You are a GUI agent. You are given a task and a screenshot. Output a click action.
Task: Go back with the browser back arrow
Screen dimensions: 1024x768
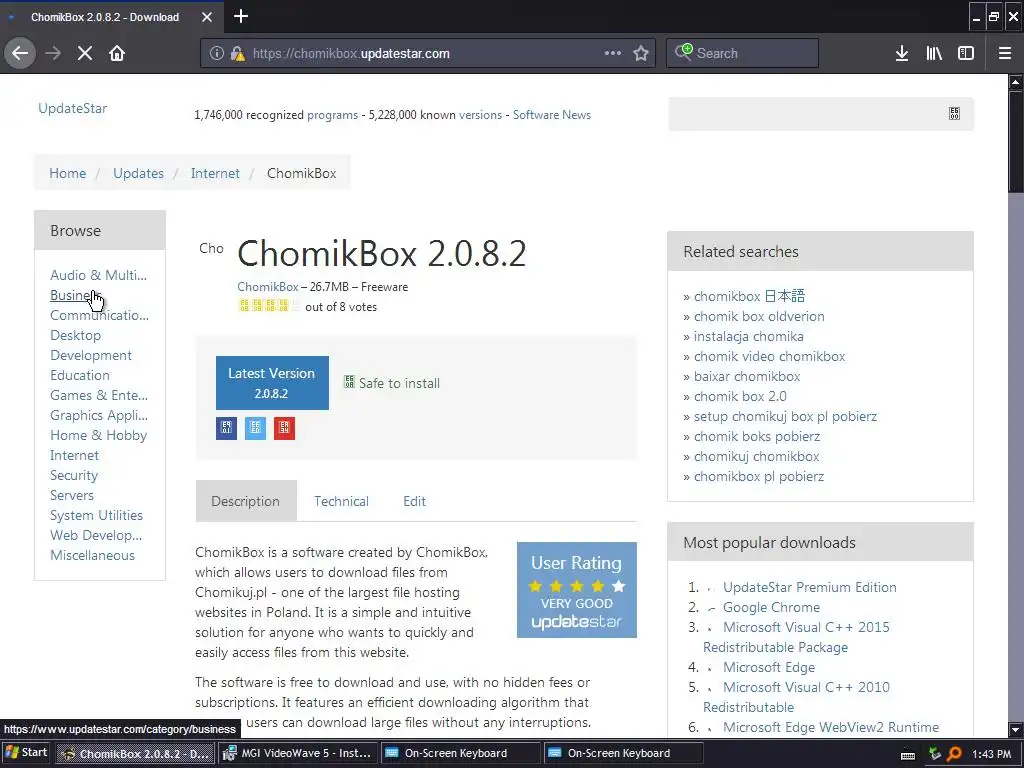point(20,53)
